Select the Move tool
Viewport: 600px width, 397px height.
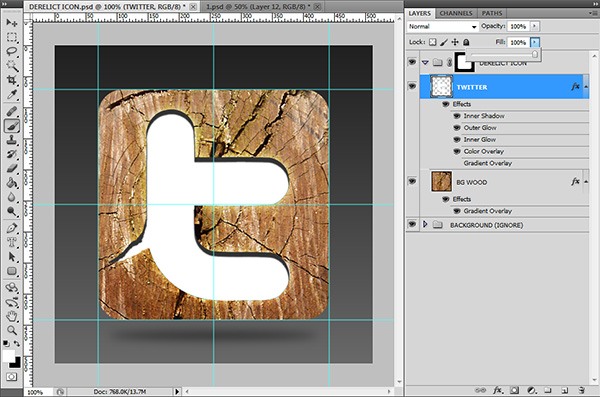click(11, 23)
